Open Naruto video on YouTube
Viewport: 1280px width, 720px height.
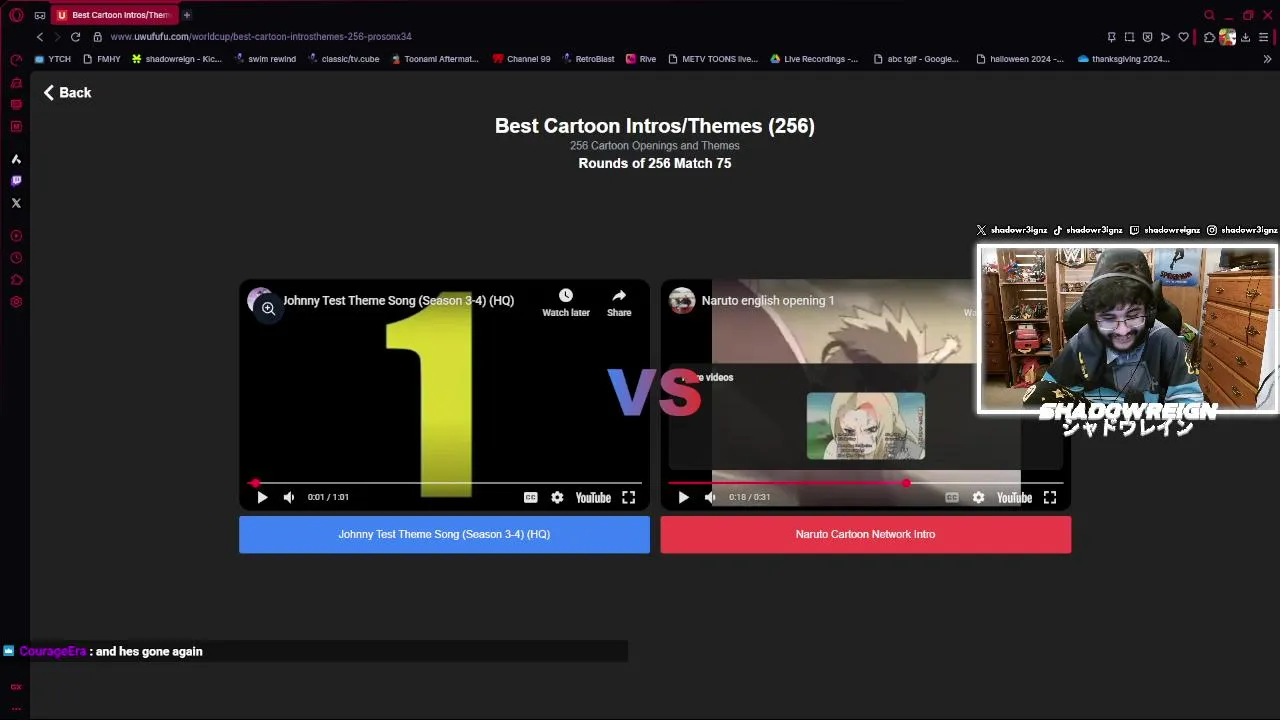tap(1014, 497)
